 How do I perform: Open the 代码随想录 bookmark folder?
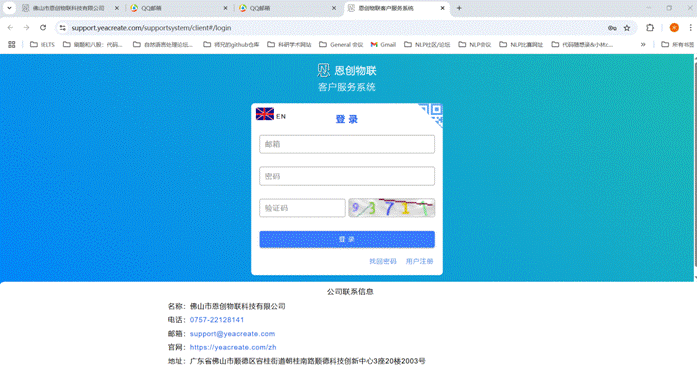pyautogui.click(x=582, y=44)
